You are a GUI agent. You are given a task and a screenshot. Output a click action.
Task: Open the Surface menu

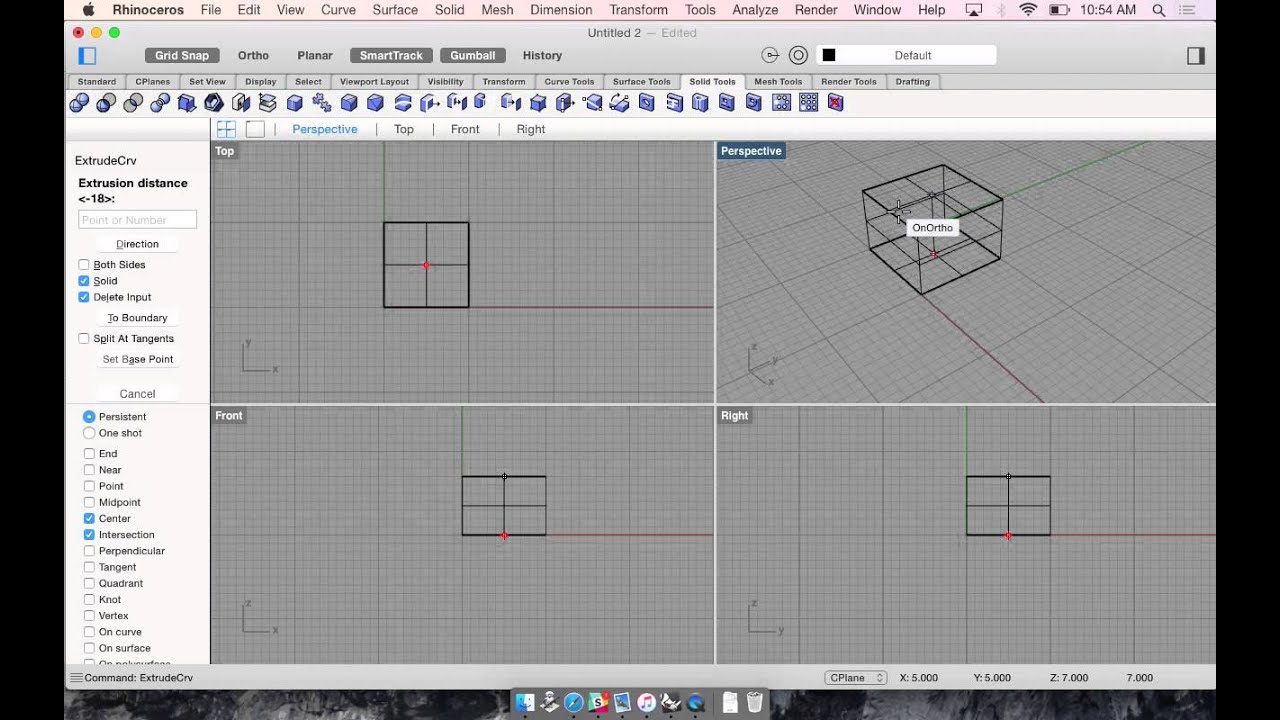(x=395, y=10)
